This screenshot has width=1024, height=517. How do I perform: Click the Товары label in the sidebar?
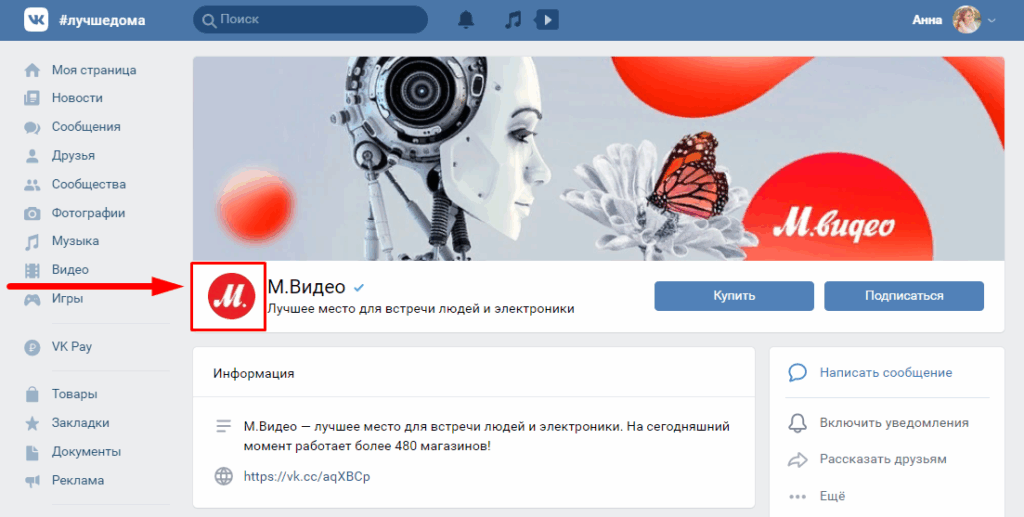click(74, 394)
